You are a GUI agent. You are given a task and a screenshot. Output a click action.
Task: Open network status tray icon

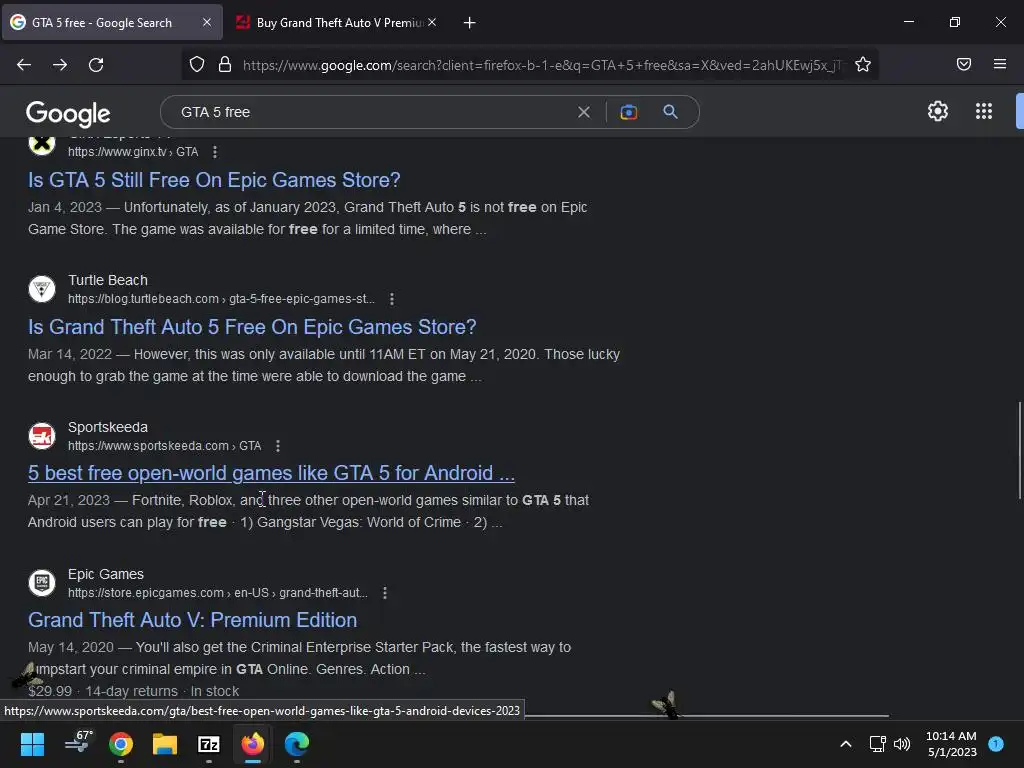[877, 744]
